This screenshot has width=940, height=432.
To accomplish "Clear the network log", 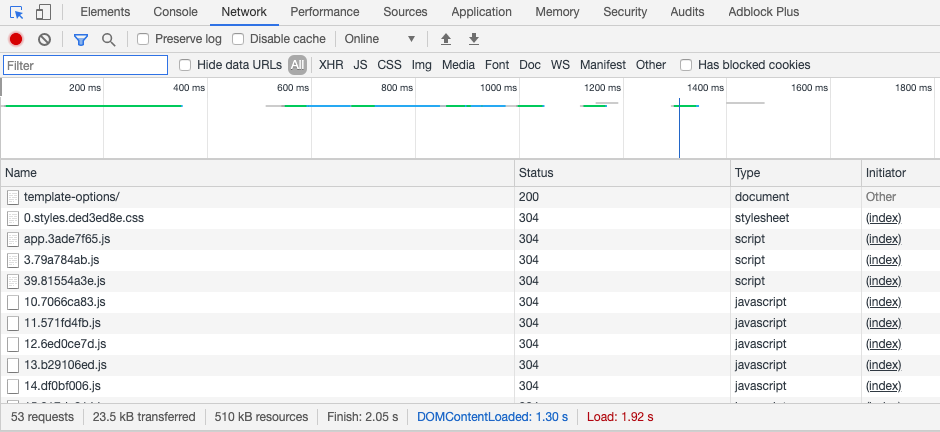I will 44,40.
